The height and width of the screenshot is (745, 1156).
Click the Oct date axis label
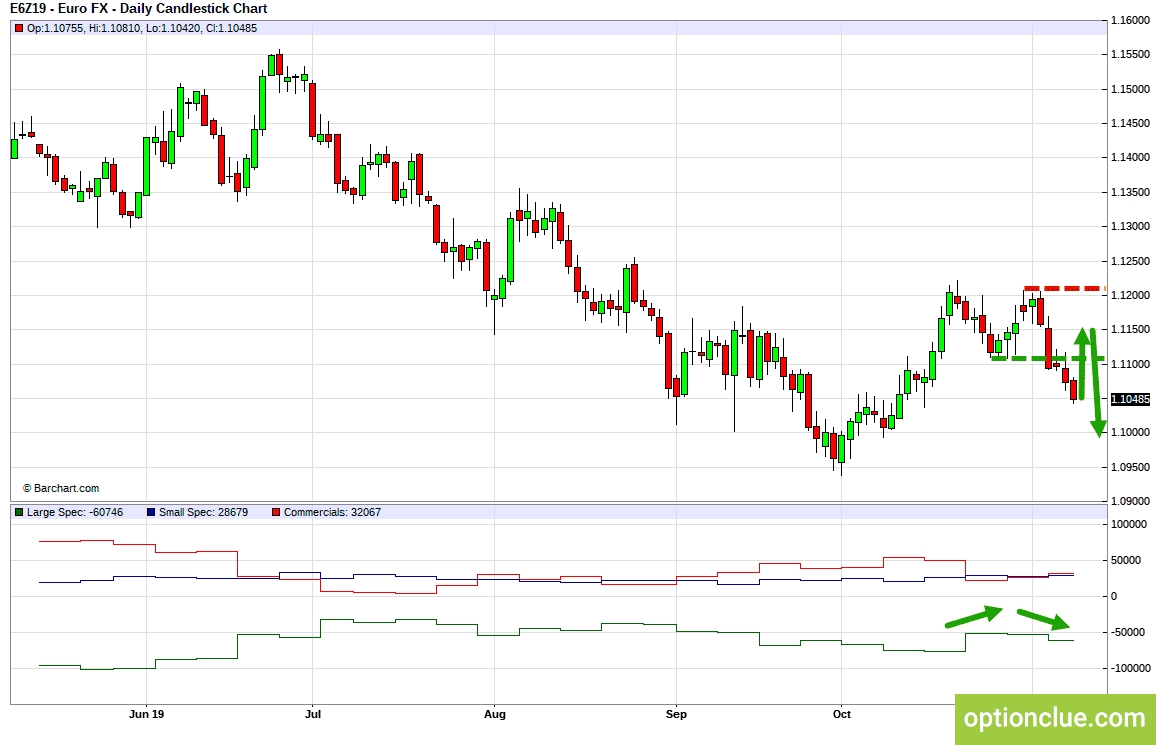point(841,715)
